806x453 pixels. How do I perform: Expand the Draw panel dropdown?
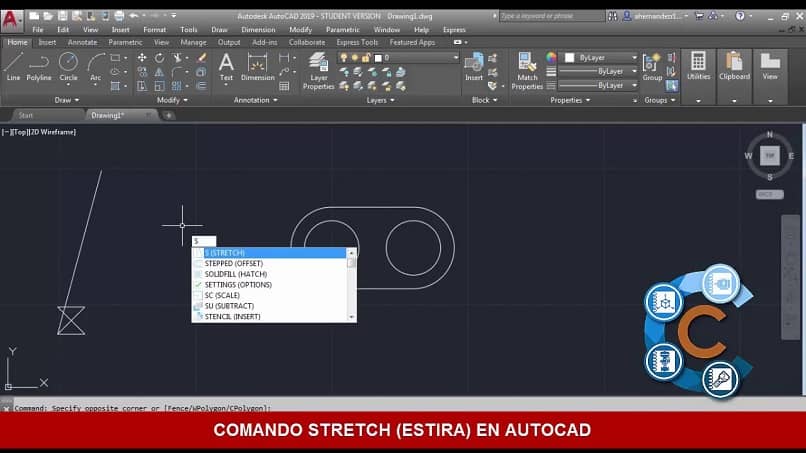[x=68, y=100]
